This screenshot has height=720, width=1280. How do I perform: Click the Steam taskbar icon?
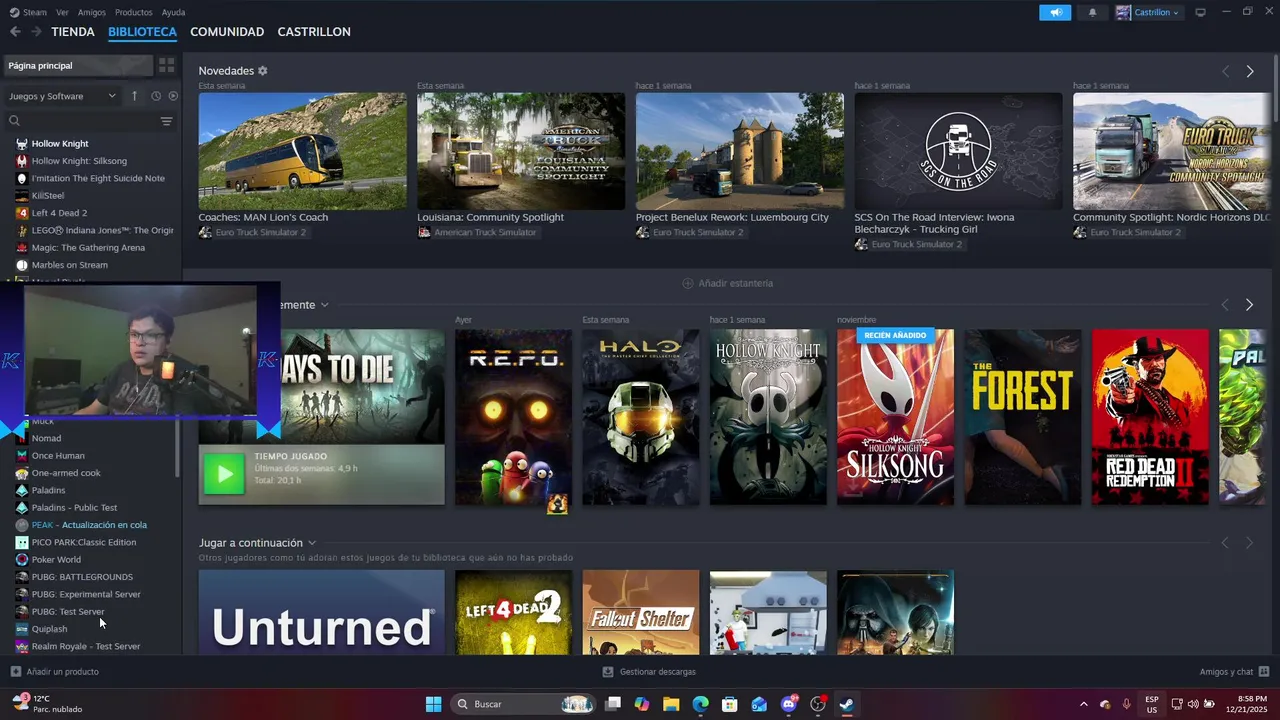coord(847,704)
